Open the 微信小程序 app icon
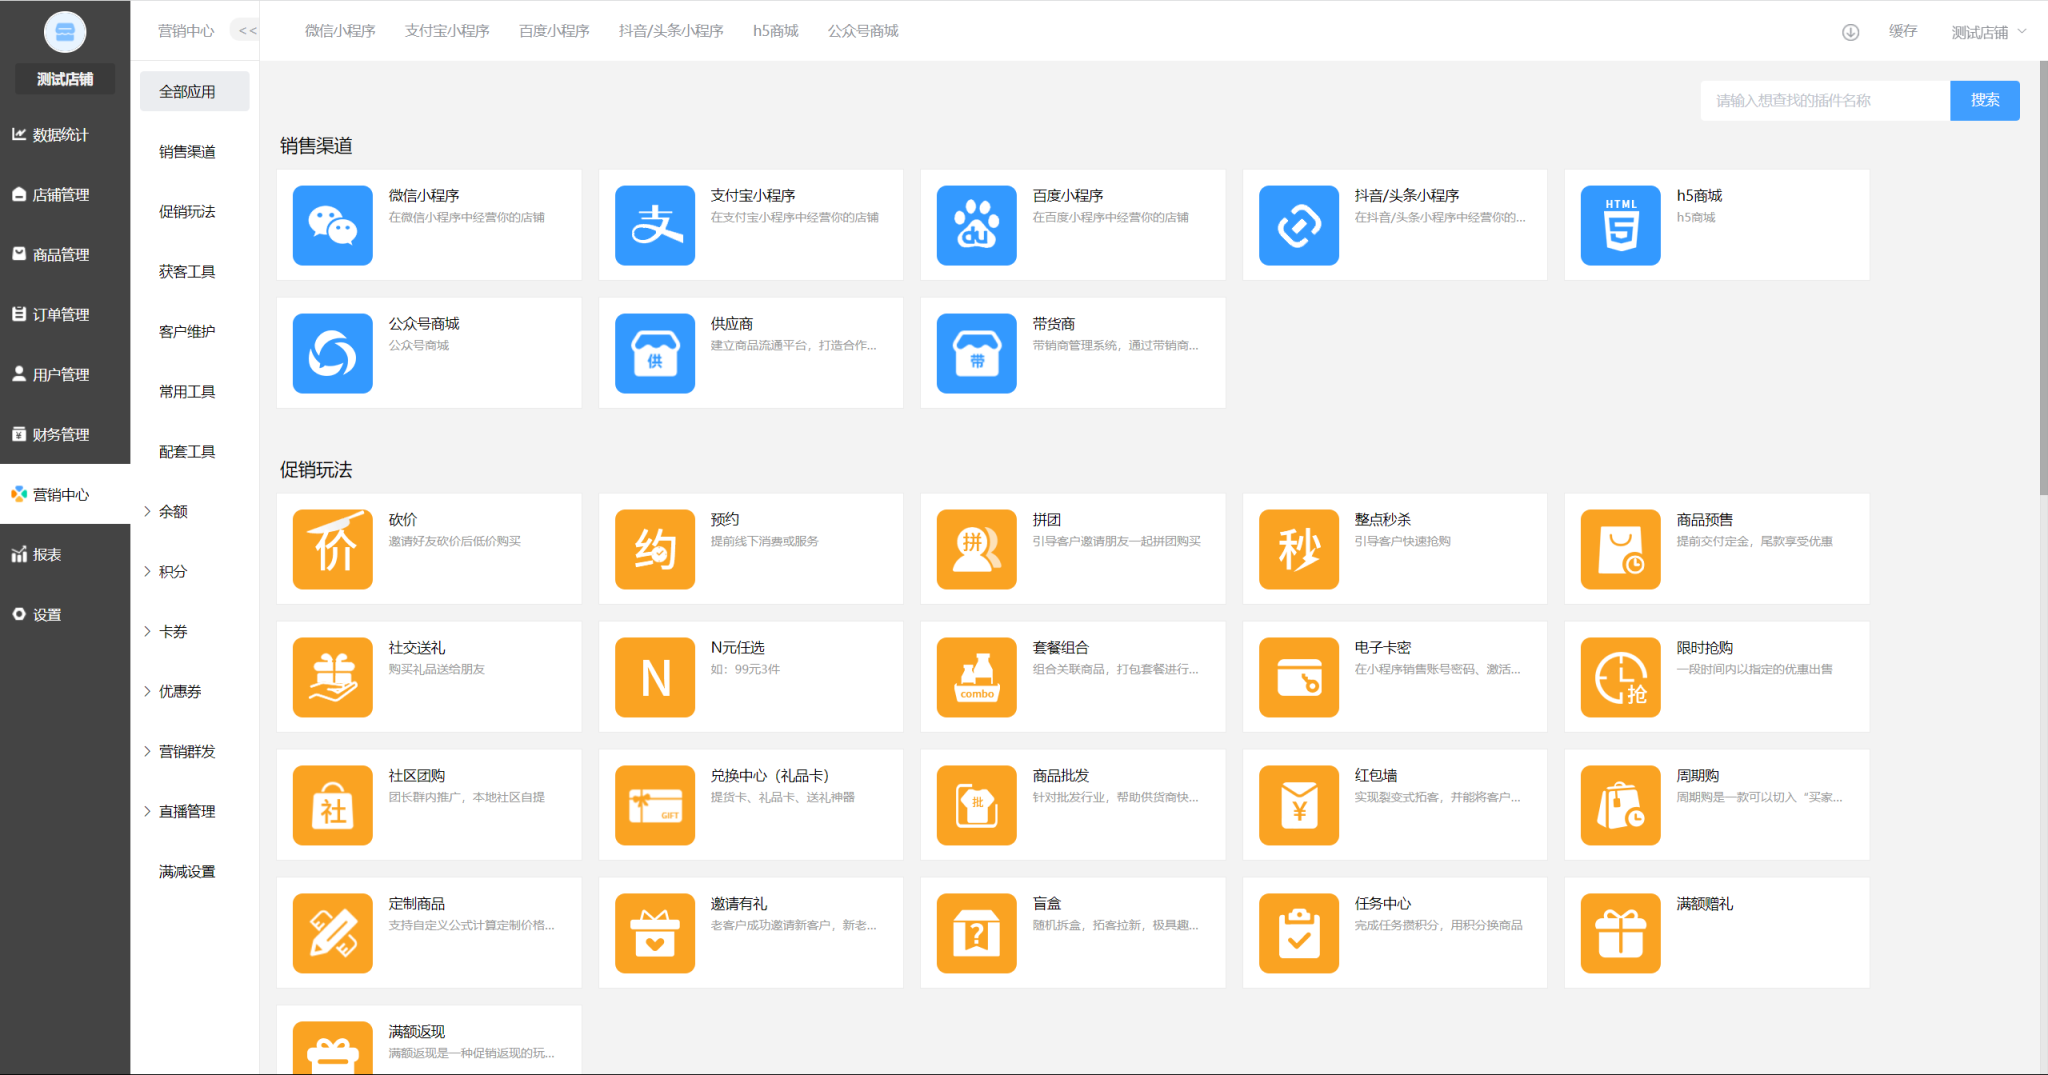Viewport: 2048px width, 1075px height. coord(332,225)
